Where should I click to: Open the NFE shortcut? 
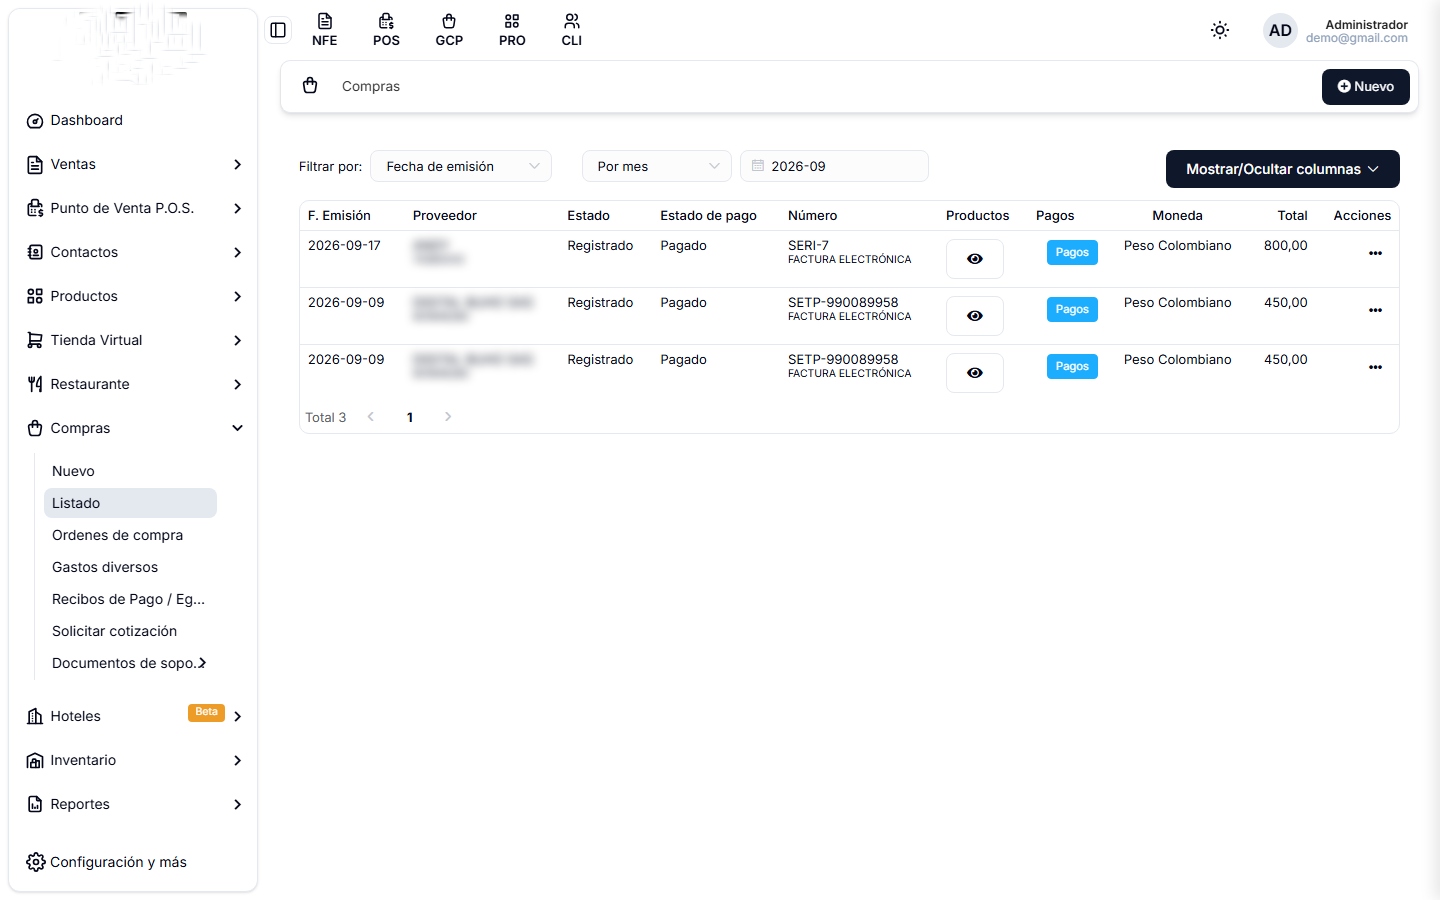325,30
